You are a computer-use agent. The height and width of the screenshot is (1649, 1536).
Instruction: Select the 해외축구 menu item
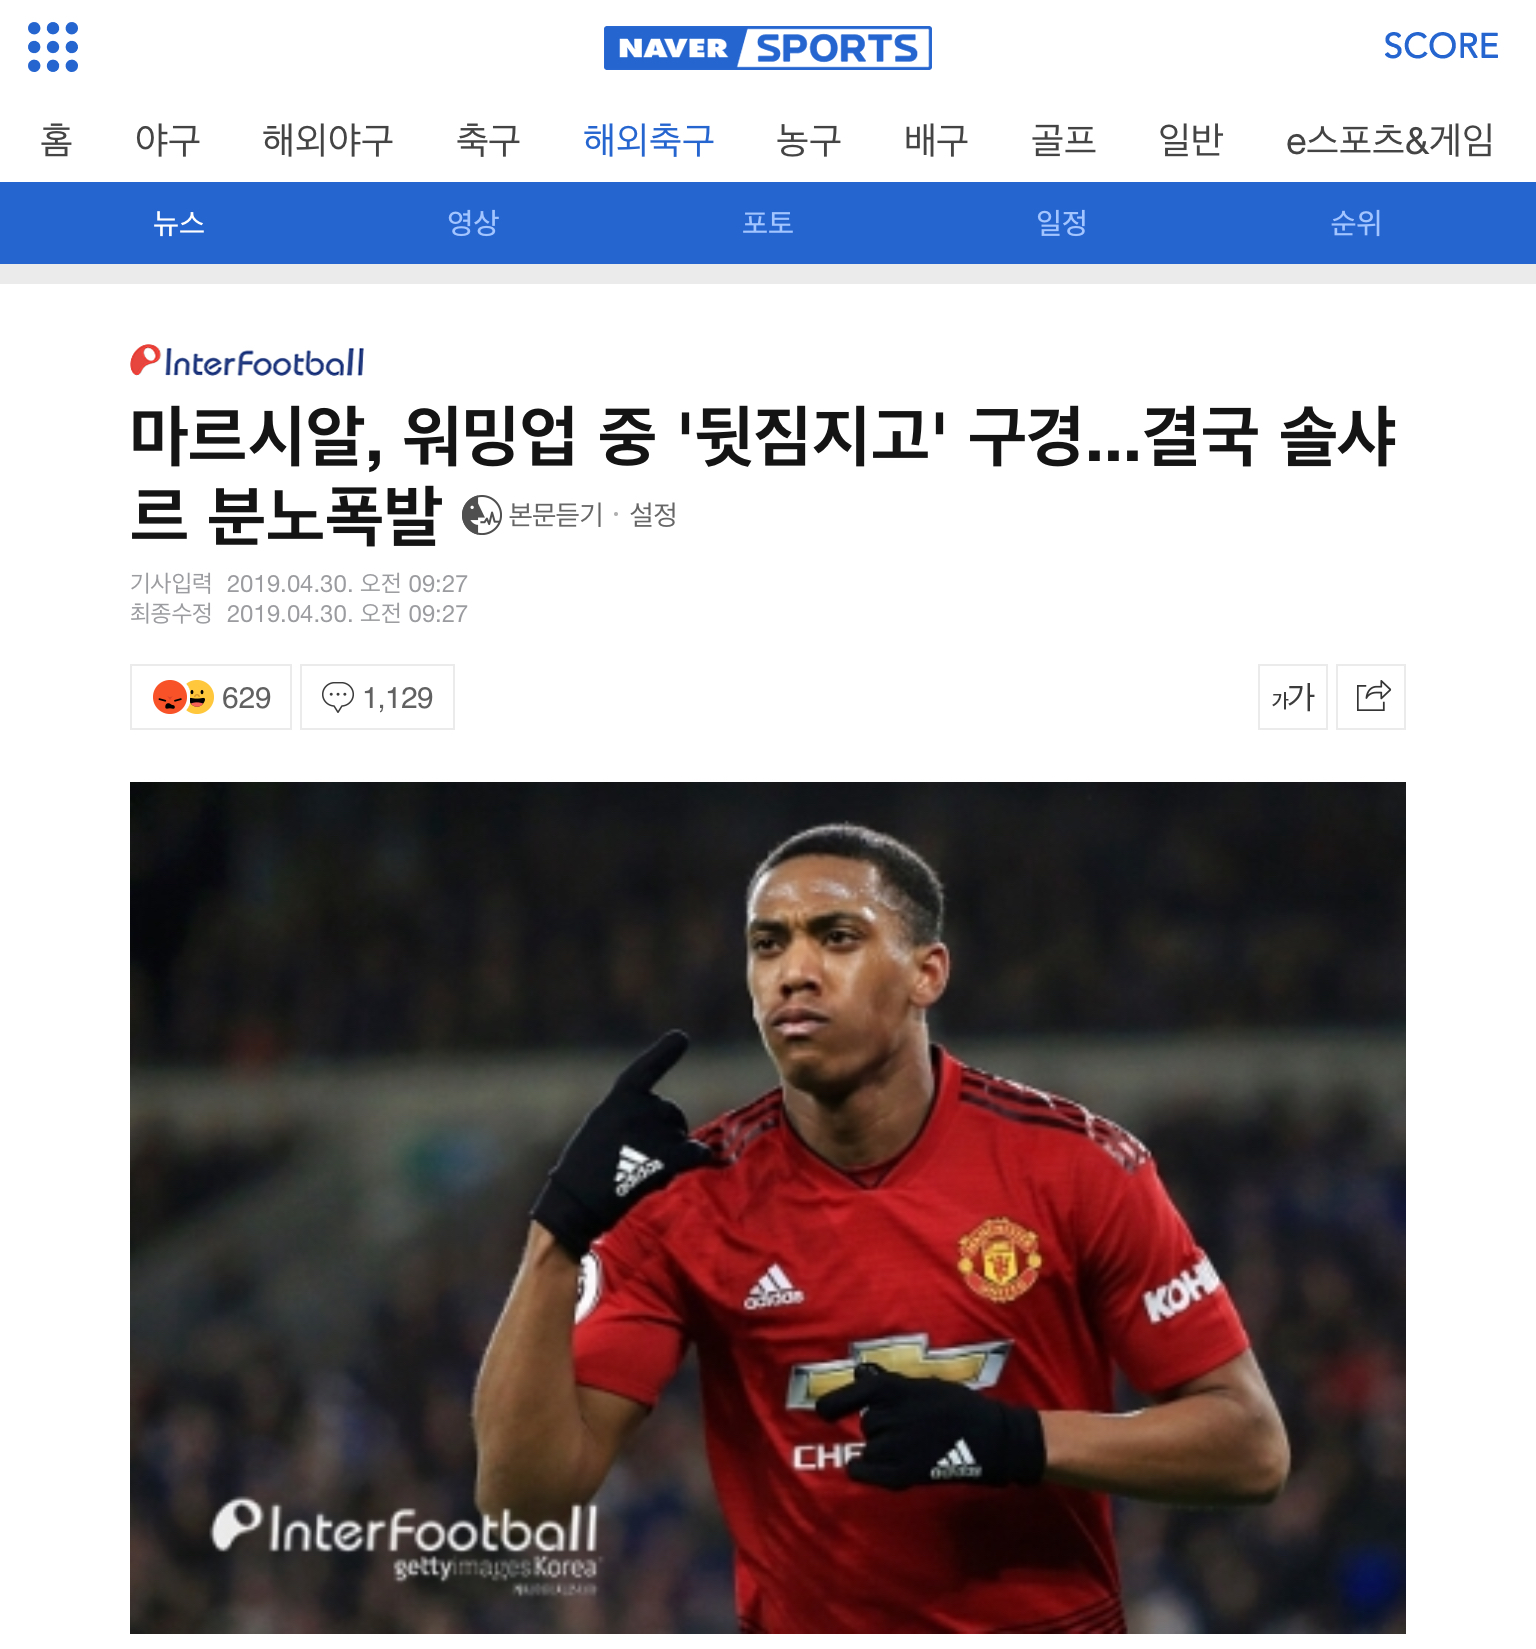coord(649,139)
